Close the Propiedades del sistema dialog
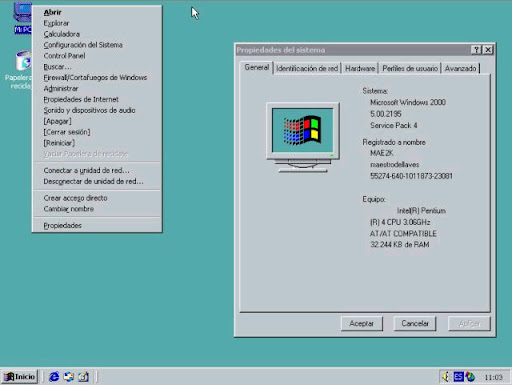The image size is (512, 385). coord(488,50)
